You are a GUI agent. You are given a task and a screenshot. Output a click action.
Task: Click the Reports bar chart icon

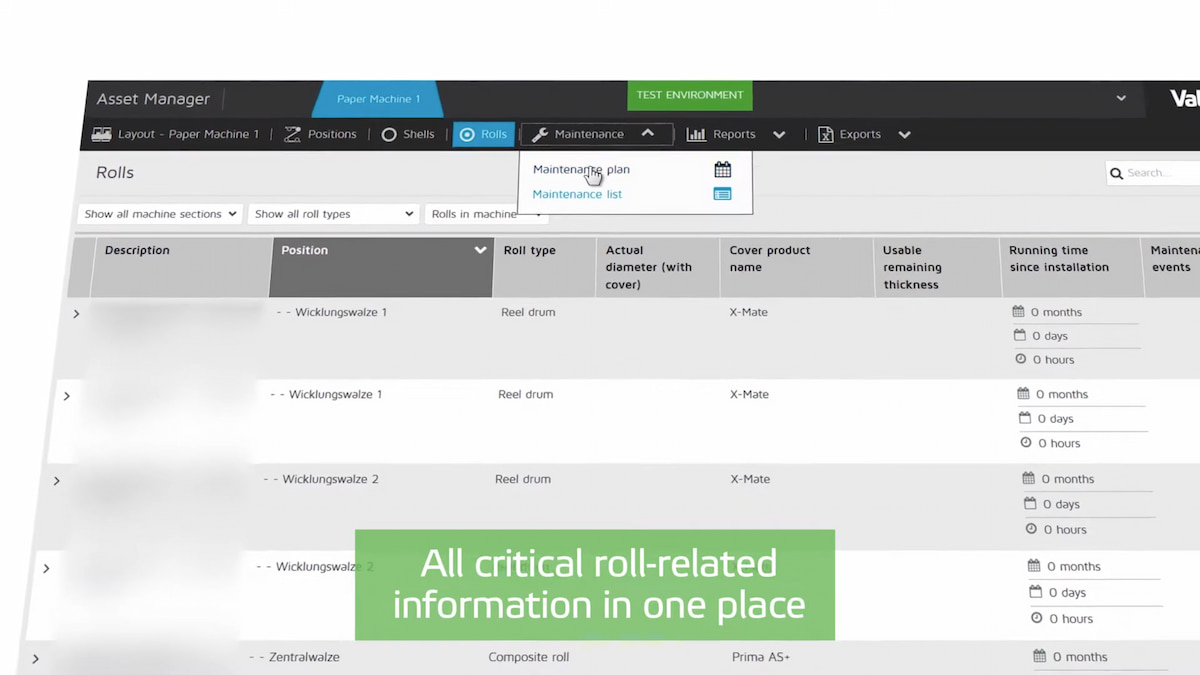(x=696, y=134)
